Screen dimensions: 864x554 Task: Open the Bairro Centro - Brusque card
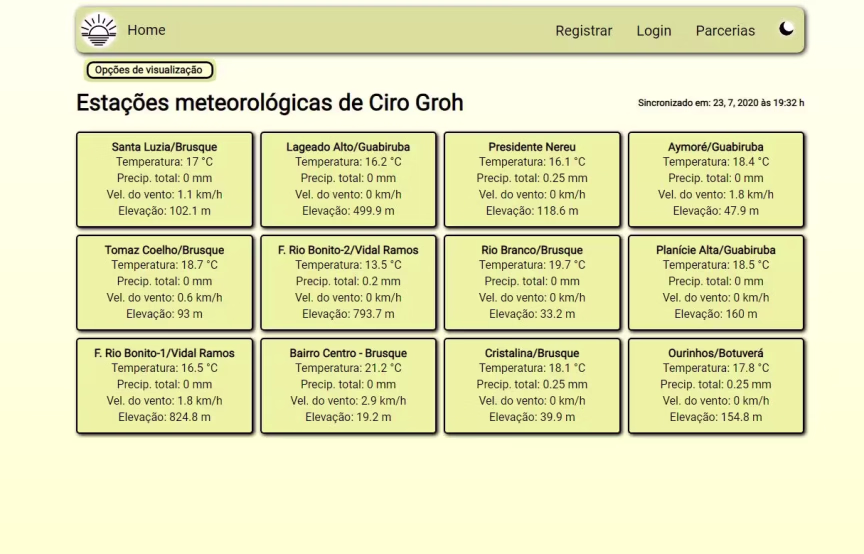[348, 385]
